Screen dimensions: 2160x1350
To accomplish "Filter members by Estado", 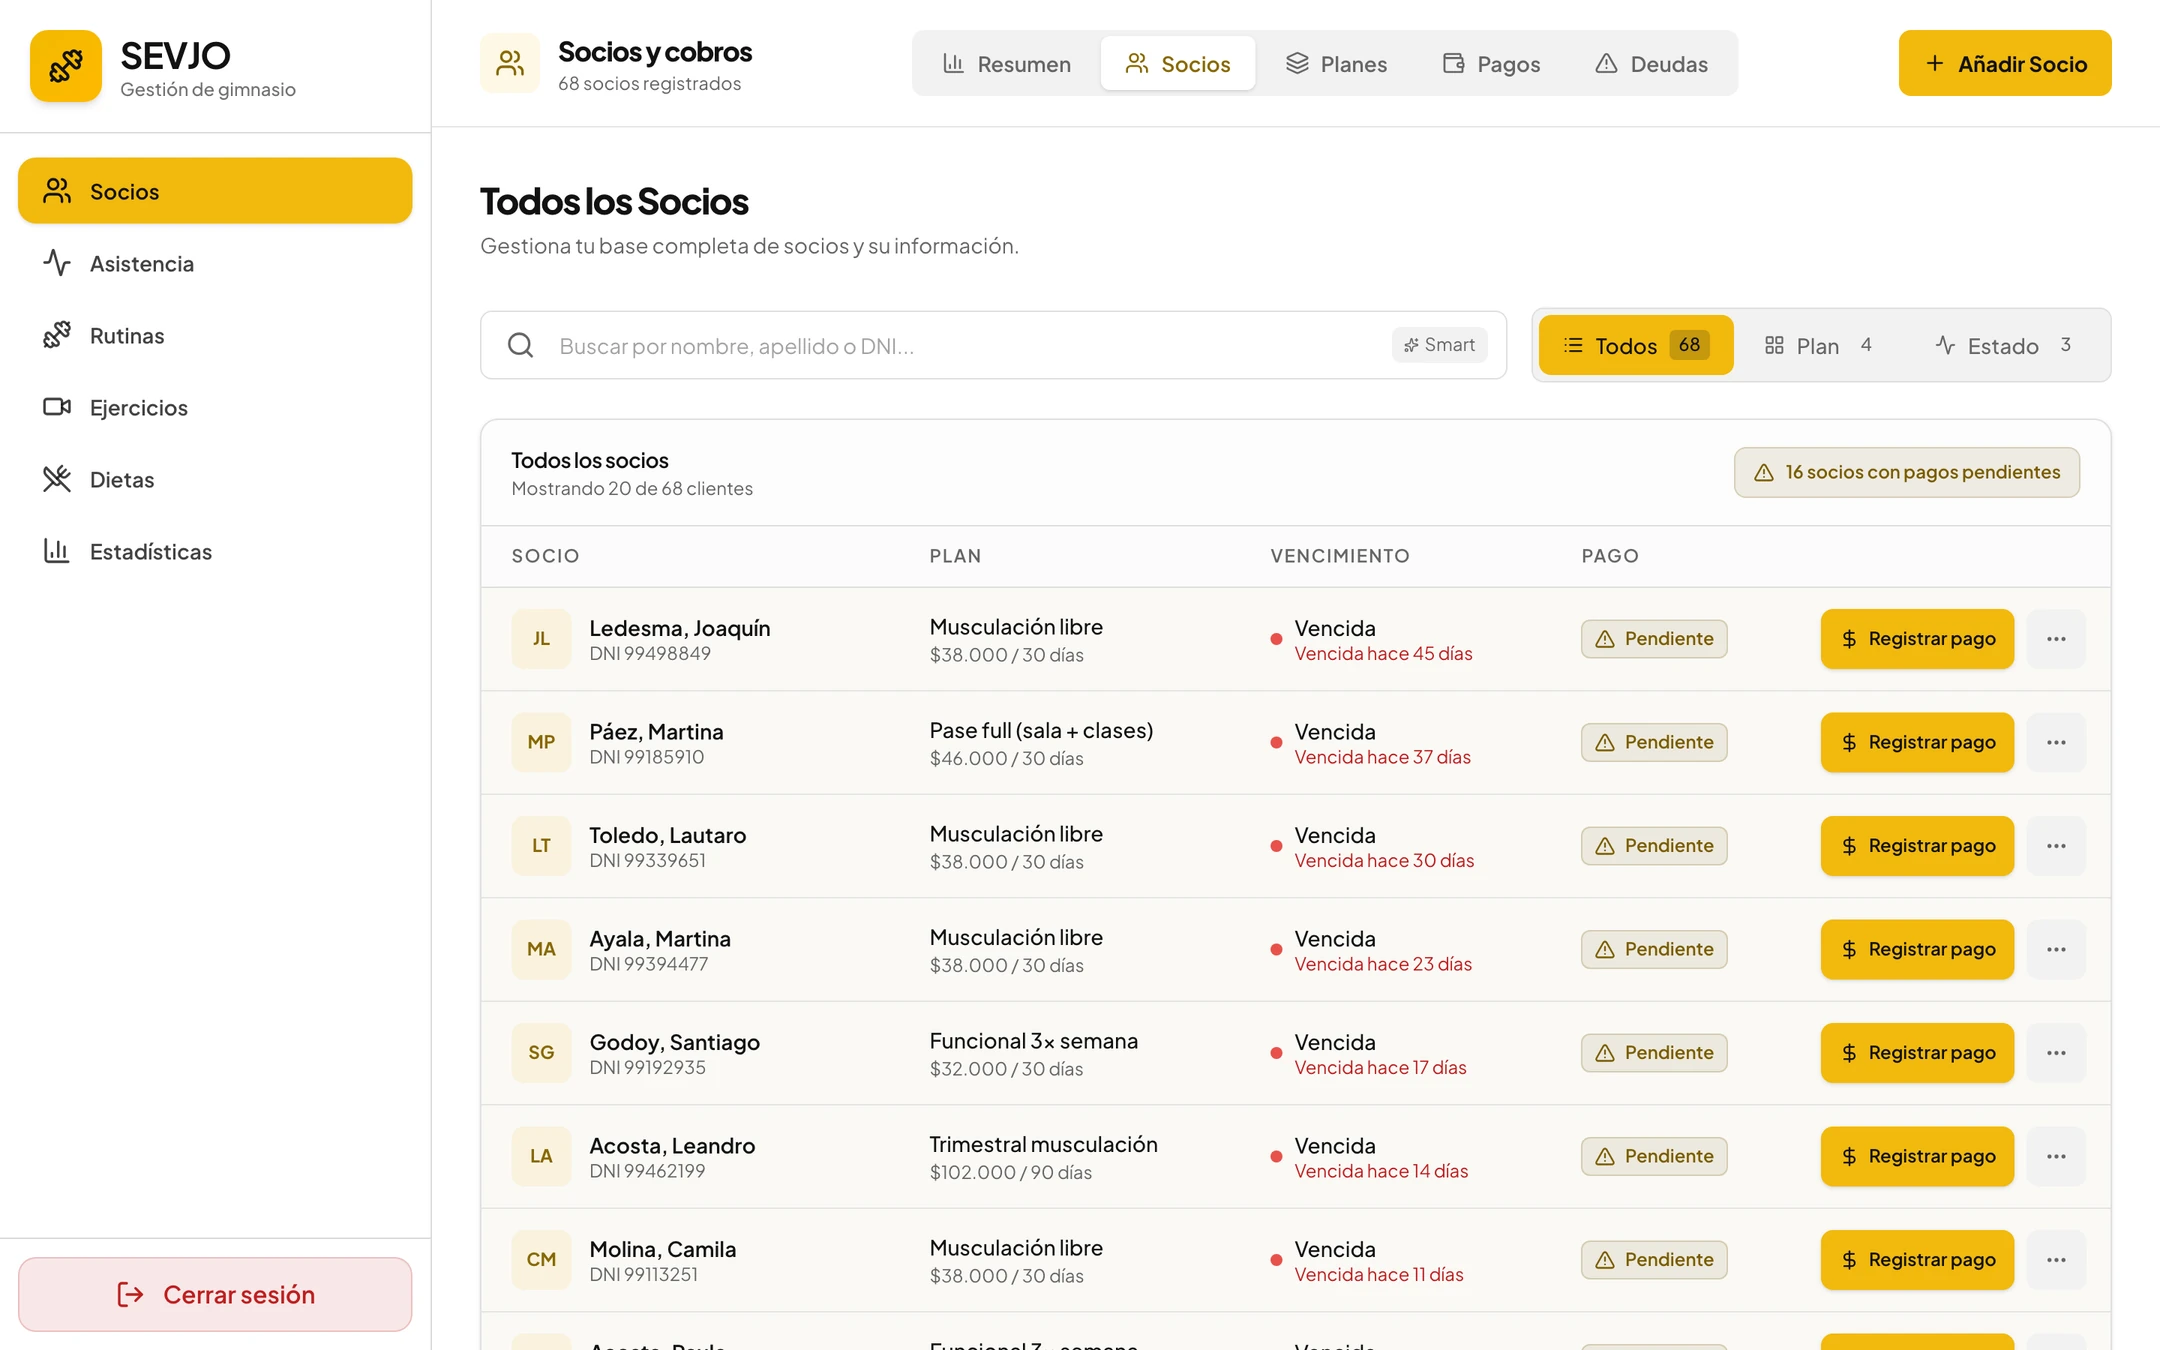I will click(2003, 345).
